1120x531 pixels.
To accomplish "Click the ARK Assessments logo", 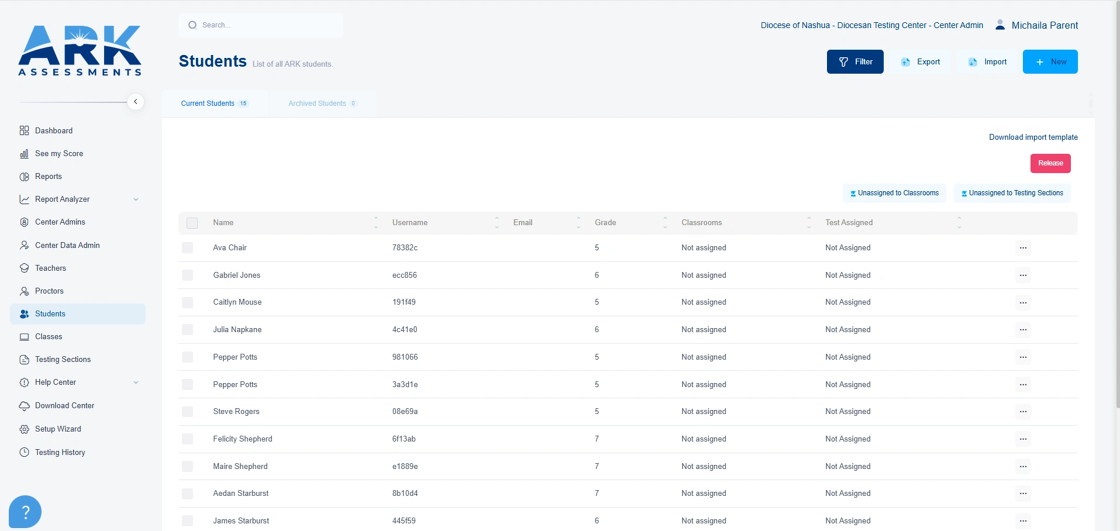I will [80, 50].
